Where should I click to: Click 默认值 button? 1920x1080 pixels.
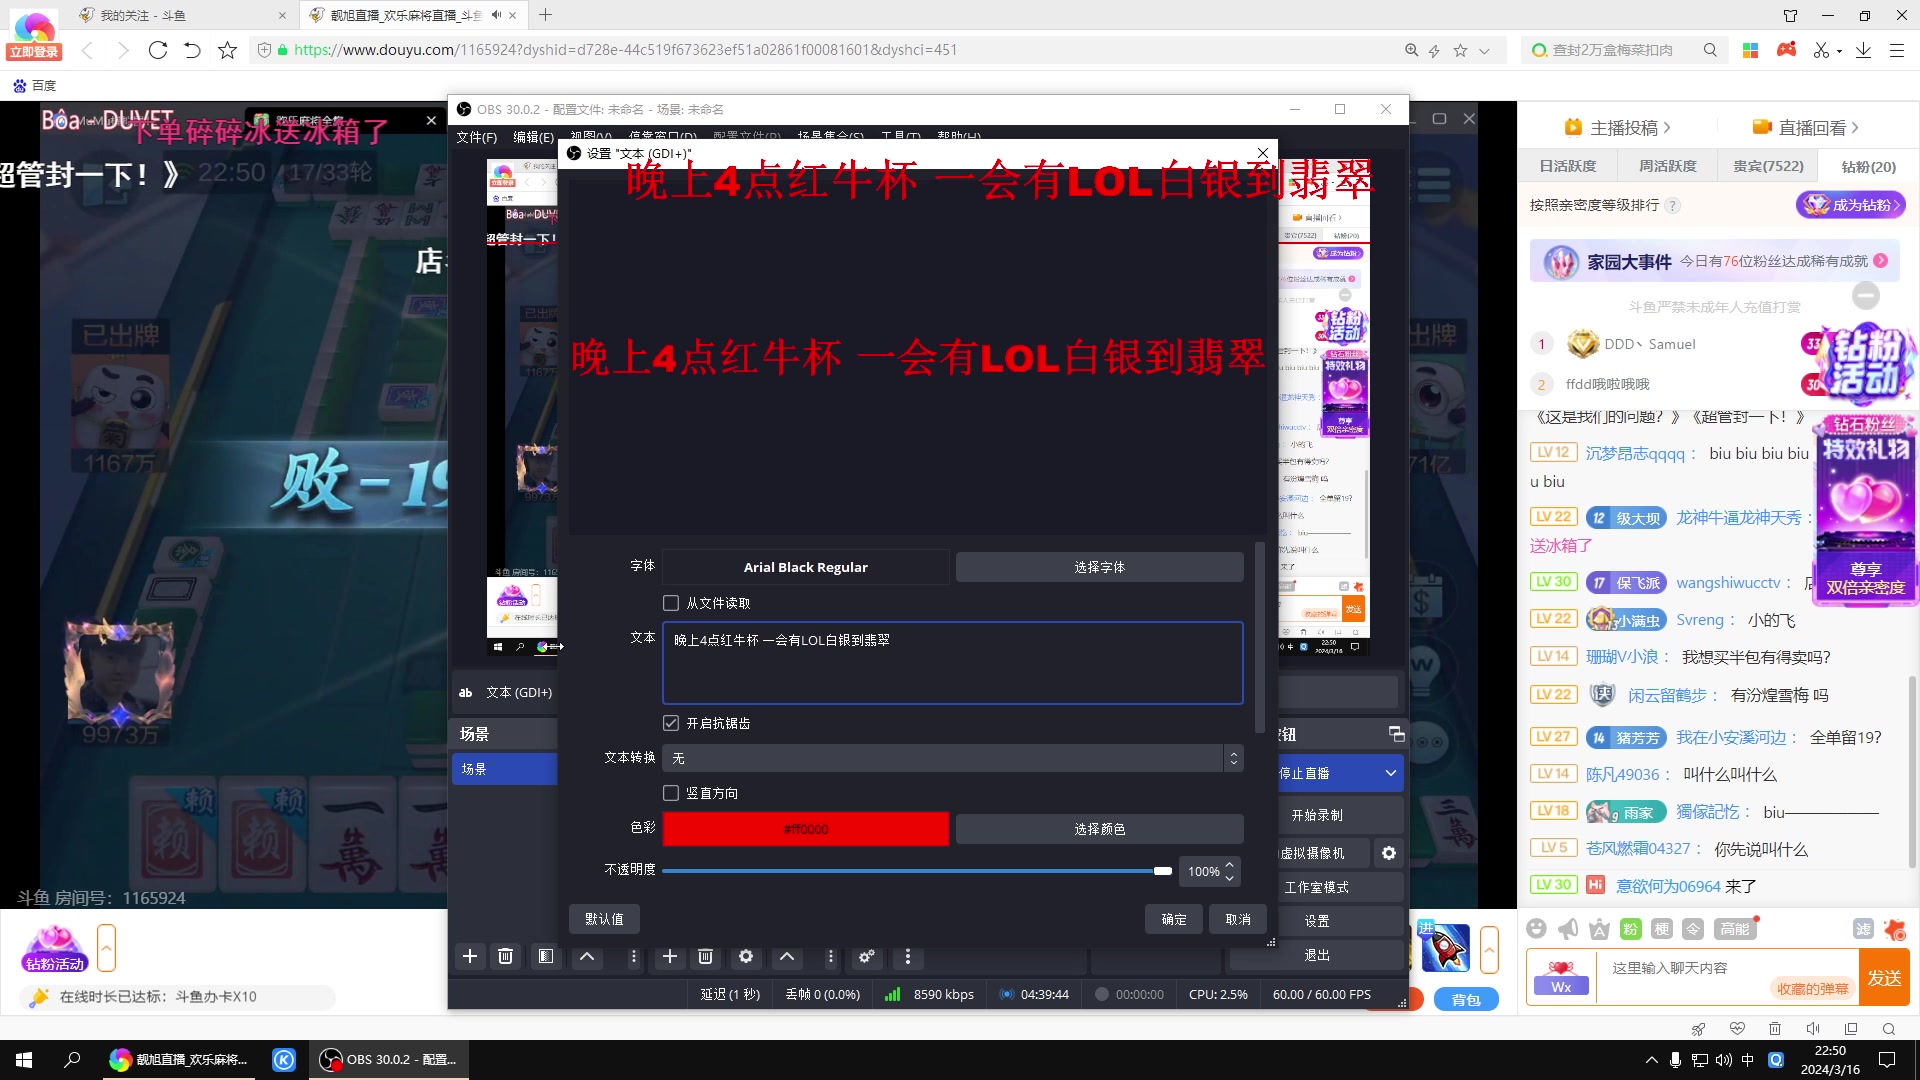click(x=604, y=919)
